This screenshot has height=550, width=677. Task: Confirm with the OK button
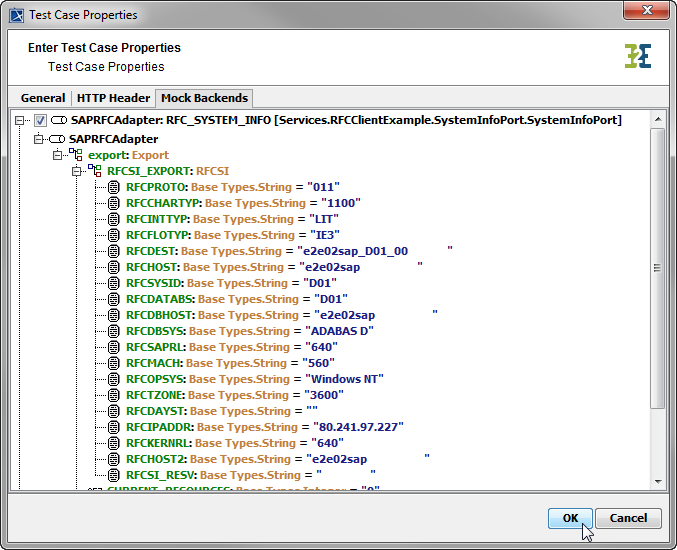tap(570, 518)
